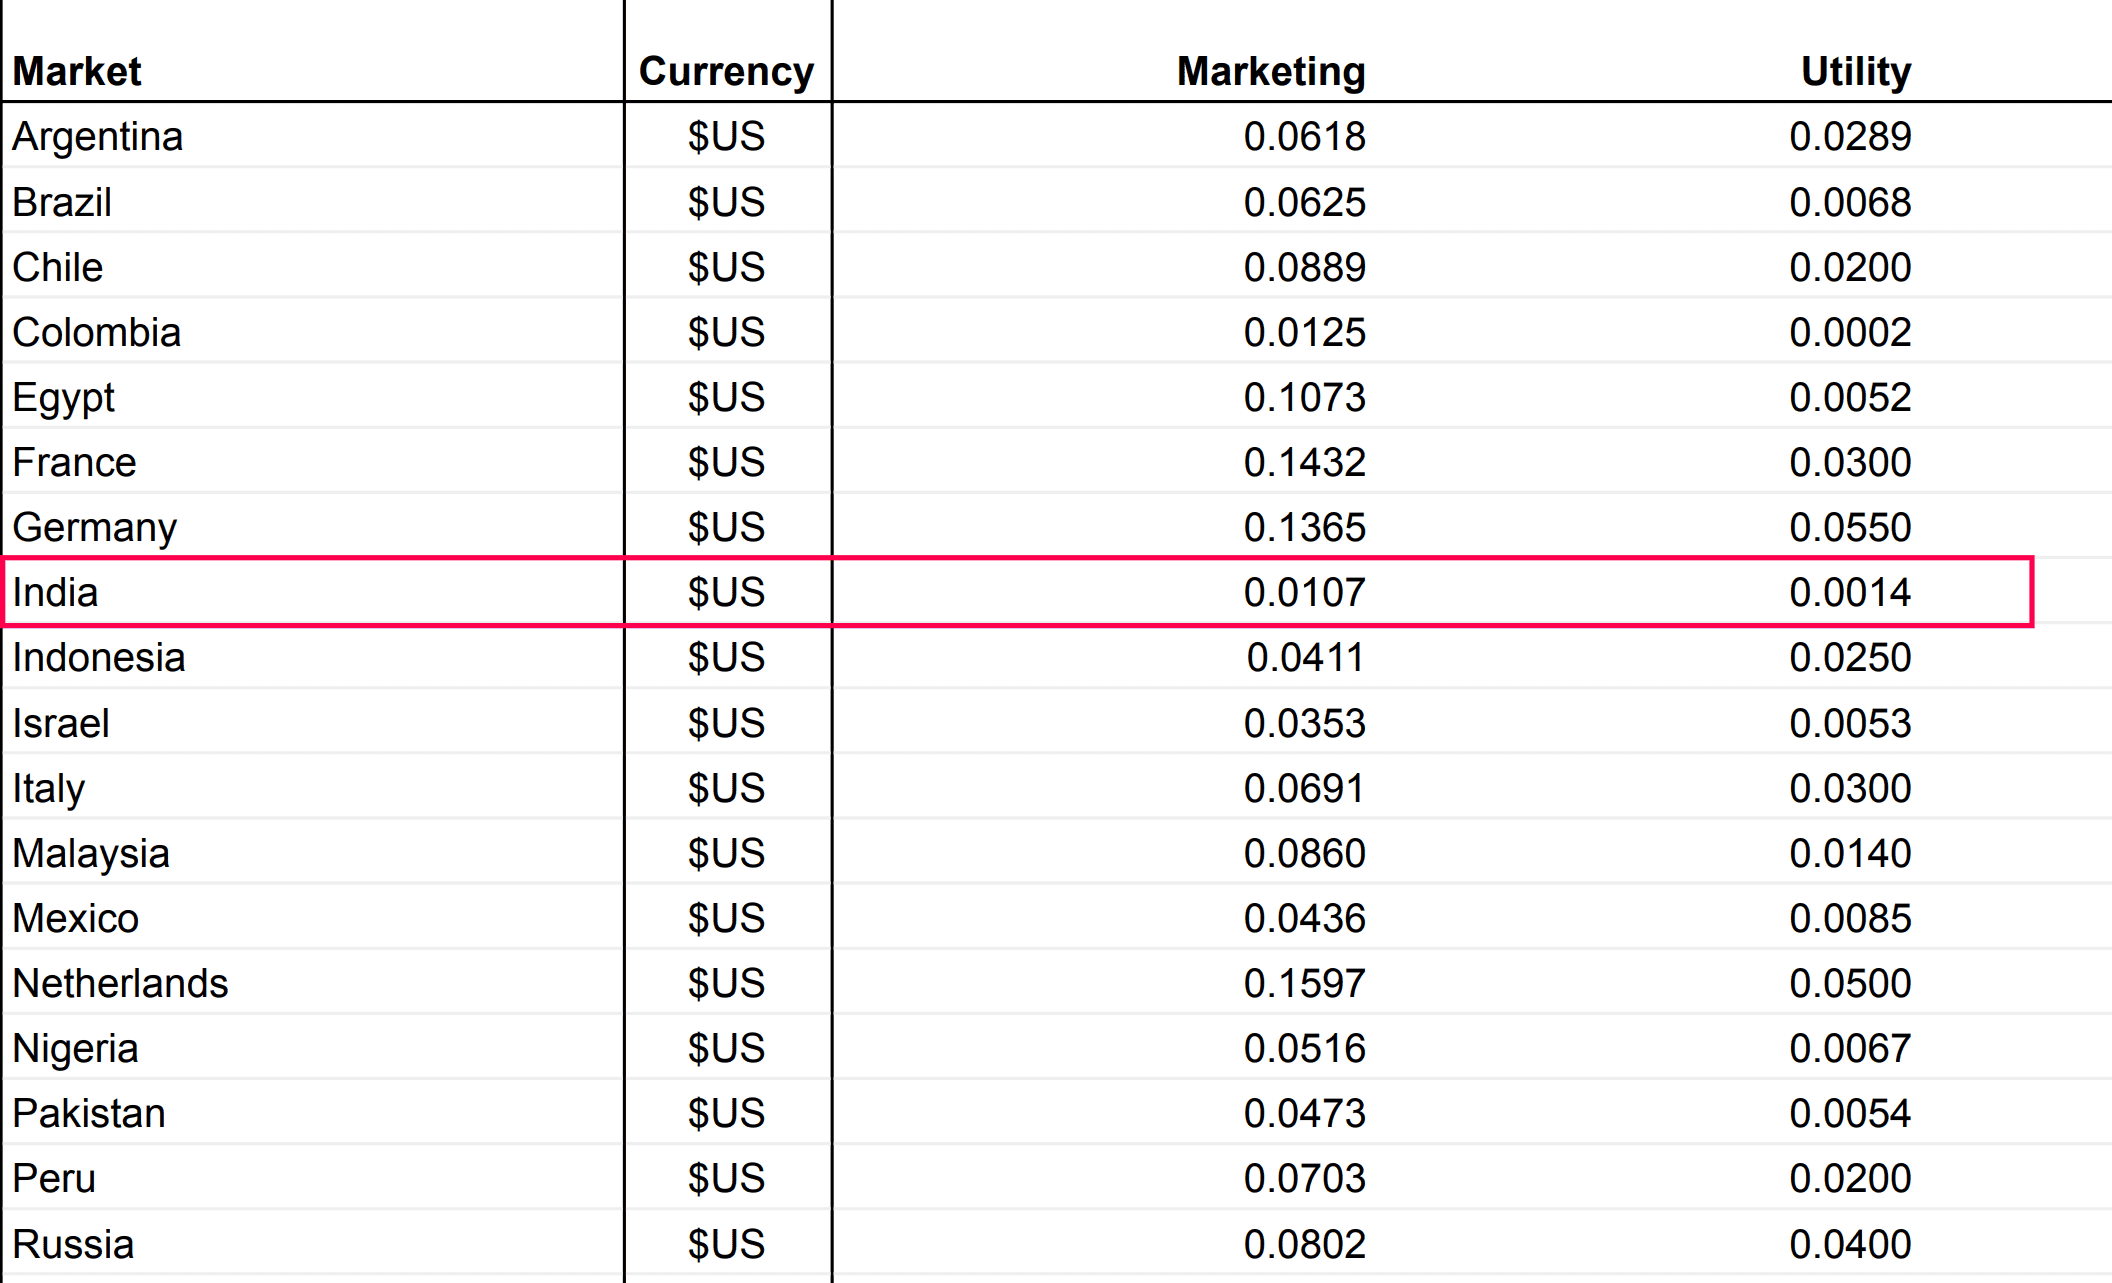Select Indonesia's marketing value 0.0411
The height and width of the screenshot is (1283, 2112).
tap(1304, 657)
